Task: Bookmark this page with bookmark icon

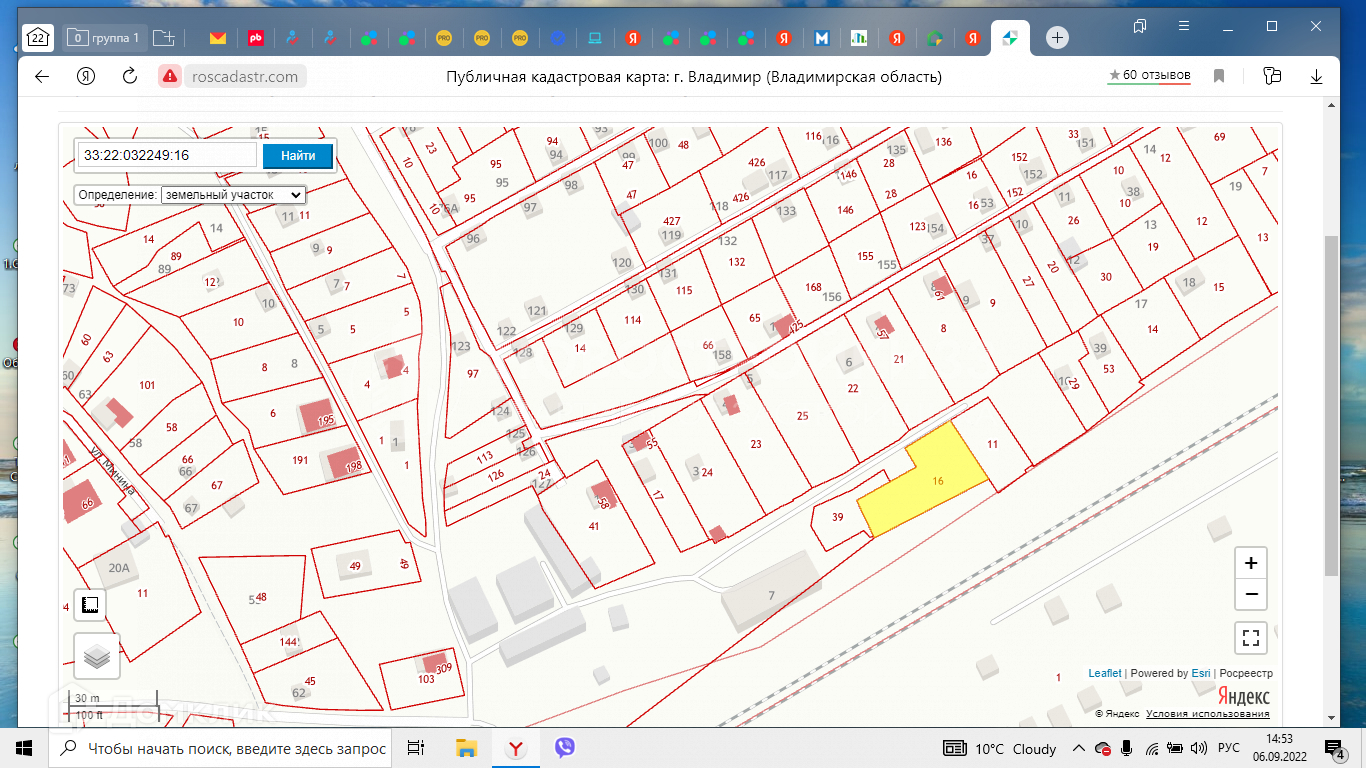Action: coord(1219,76)
